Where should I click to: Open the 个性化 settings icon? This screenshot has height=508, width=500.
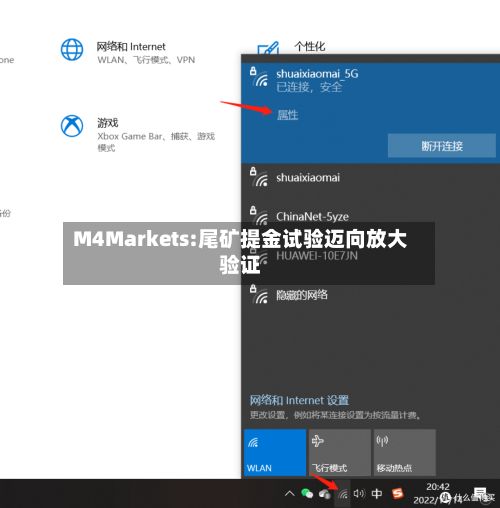coord(268,47)
